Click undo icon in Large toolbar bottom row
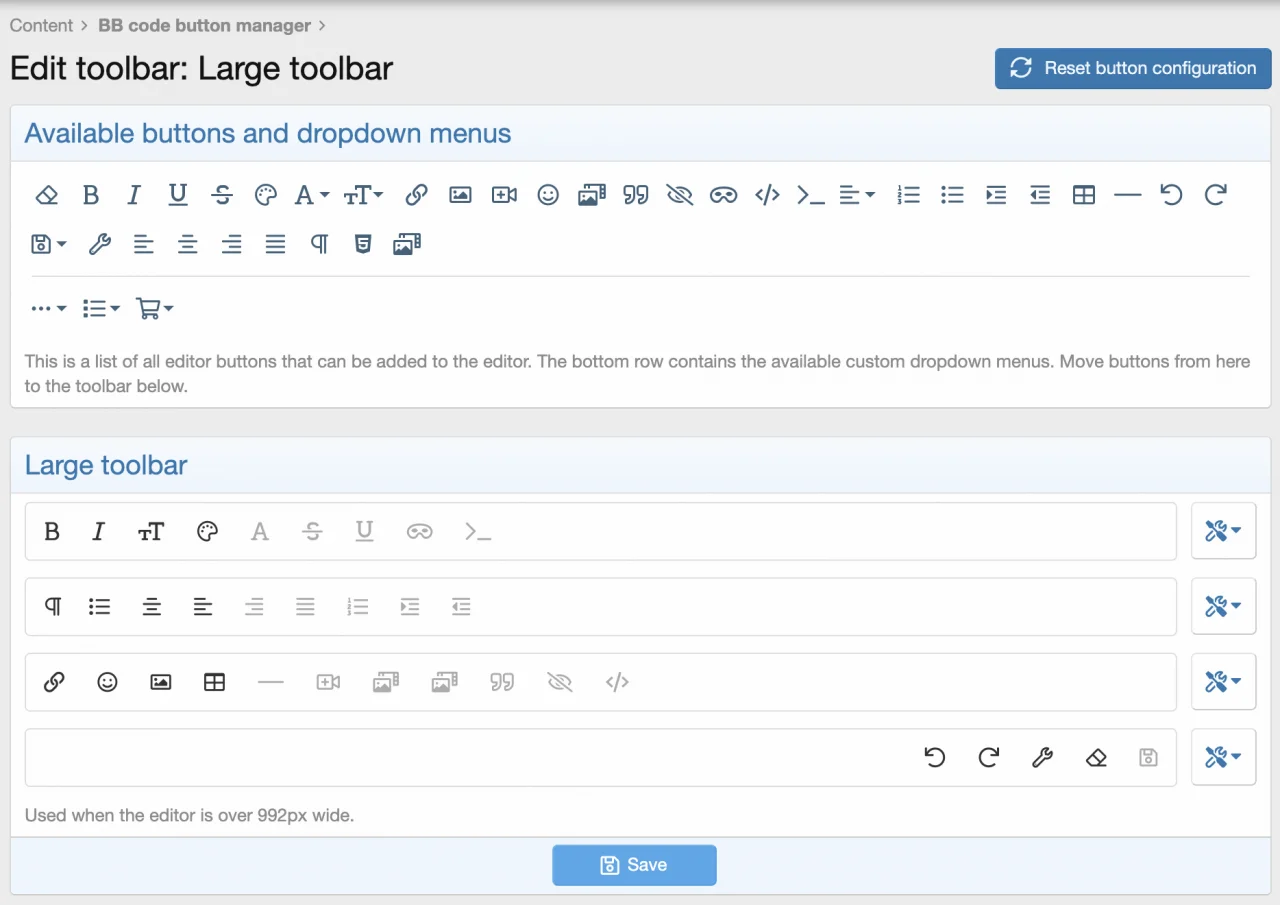The width and height of the screenshot is (1280, 905). pos(935,757)
